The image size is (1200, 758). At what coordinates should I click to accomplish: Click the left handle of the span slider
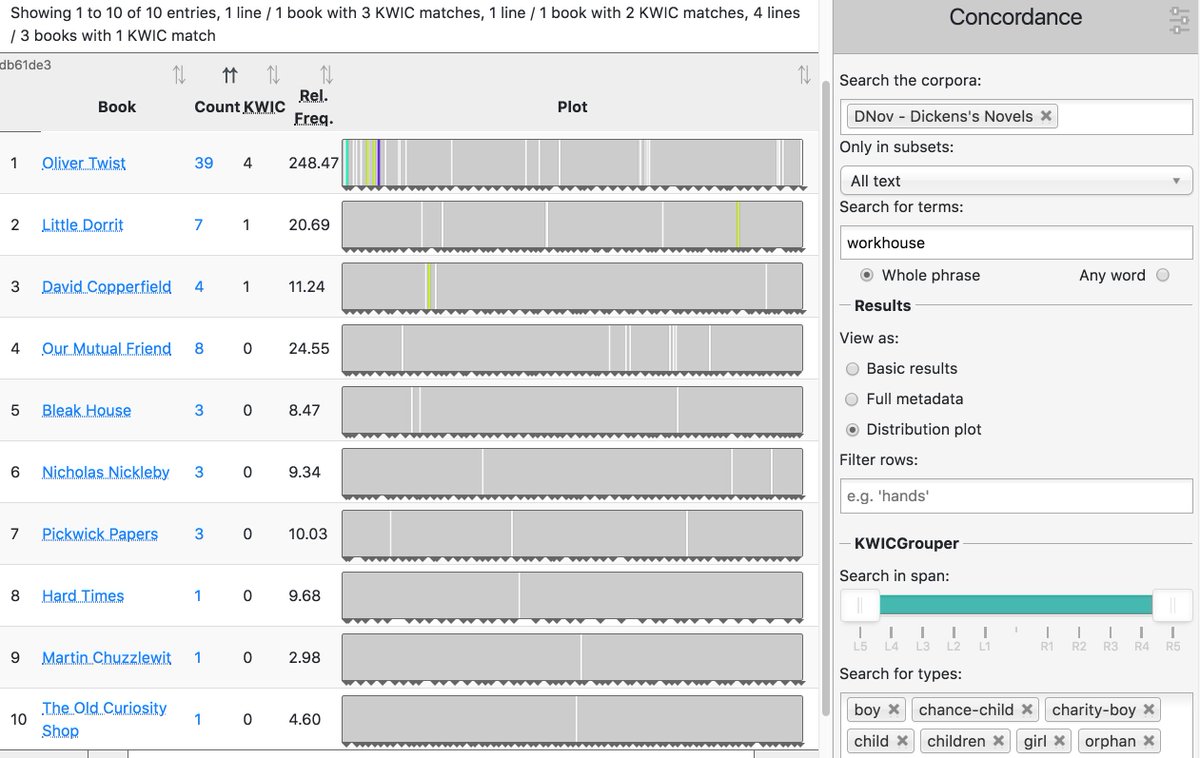(x=860, y=605)
